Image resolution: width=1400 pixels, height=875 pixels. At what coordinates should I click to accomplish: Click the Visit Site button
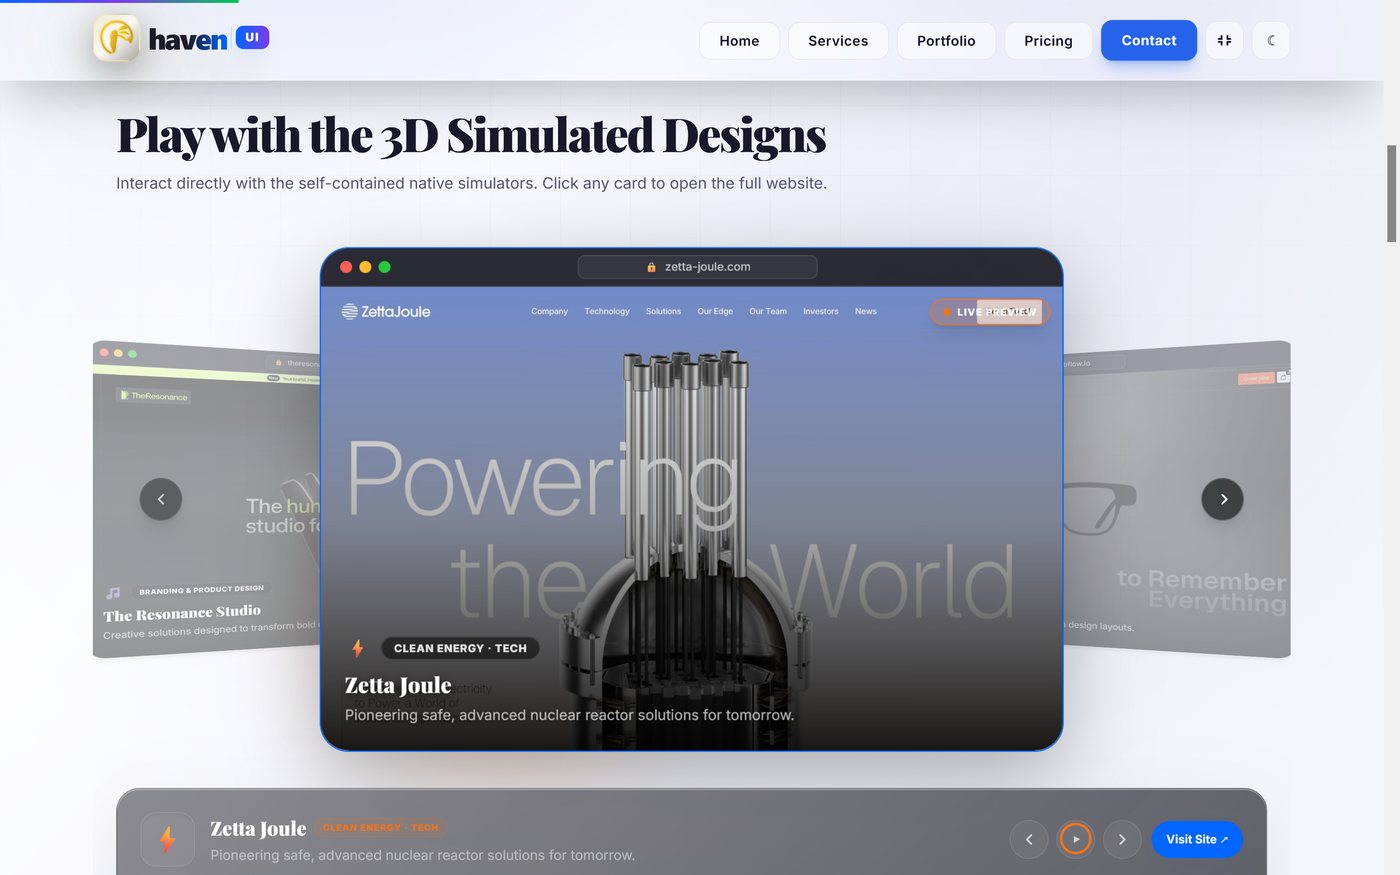pos(1197,839)
